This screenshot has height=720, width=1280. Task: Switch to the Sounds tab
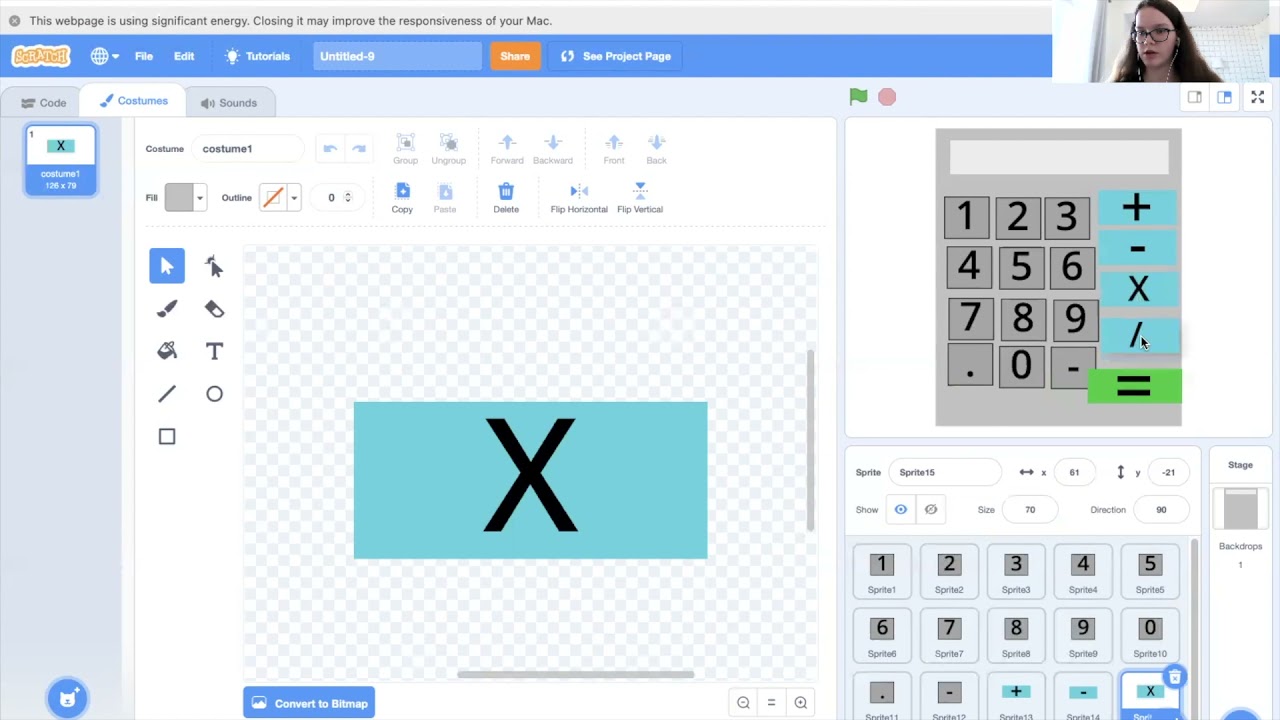point(228,102)
